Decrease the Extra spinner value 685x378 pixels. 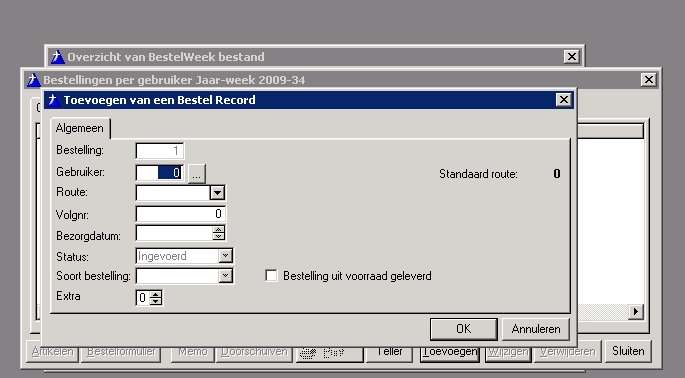click(156, 301)
